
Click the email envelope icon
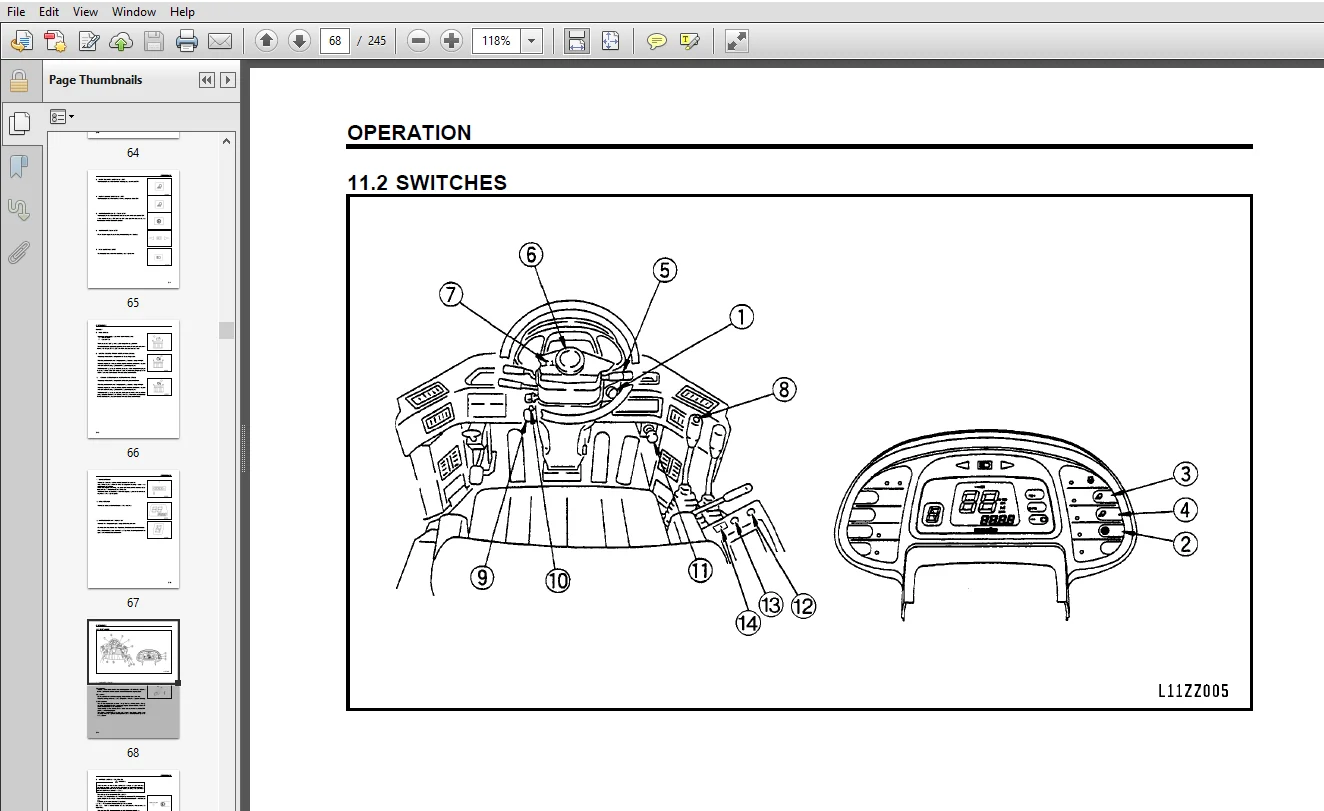click(x=219, y=41)
